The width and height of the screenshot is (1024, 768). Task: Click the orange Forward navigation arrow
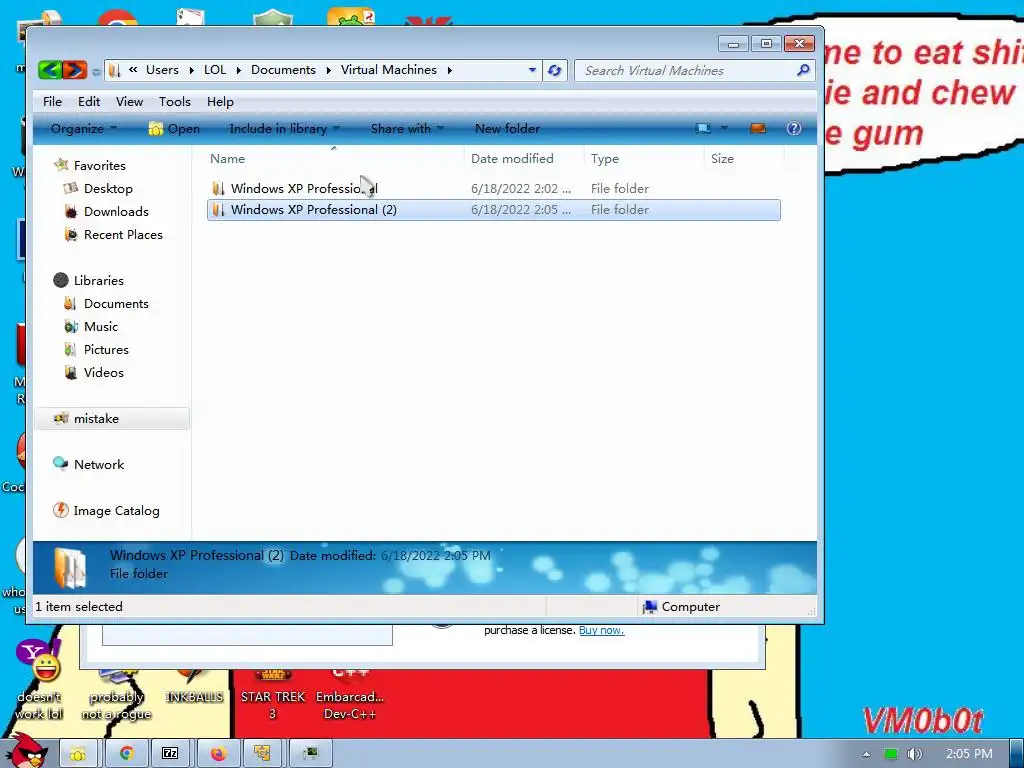(x=74, y=70)
